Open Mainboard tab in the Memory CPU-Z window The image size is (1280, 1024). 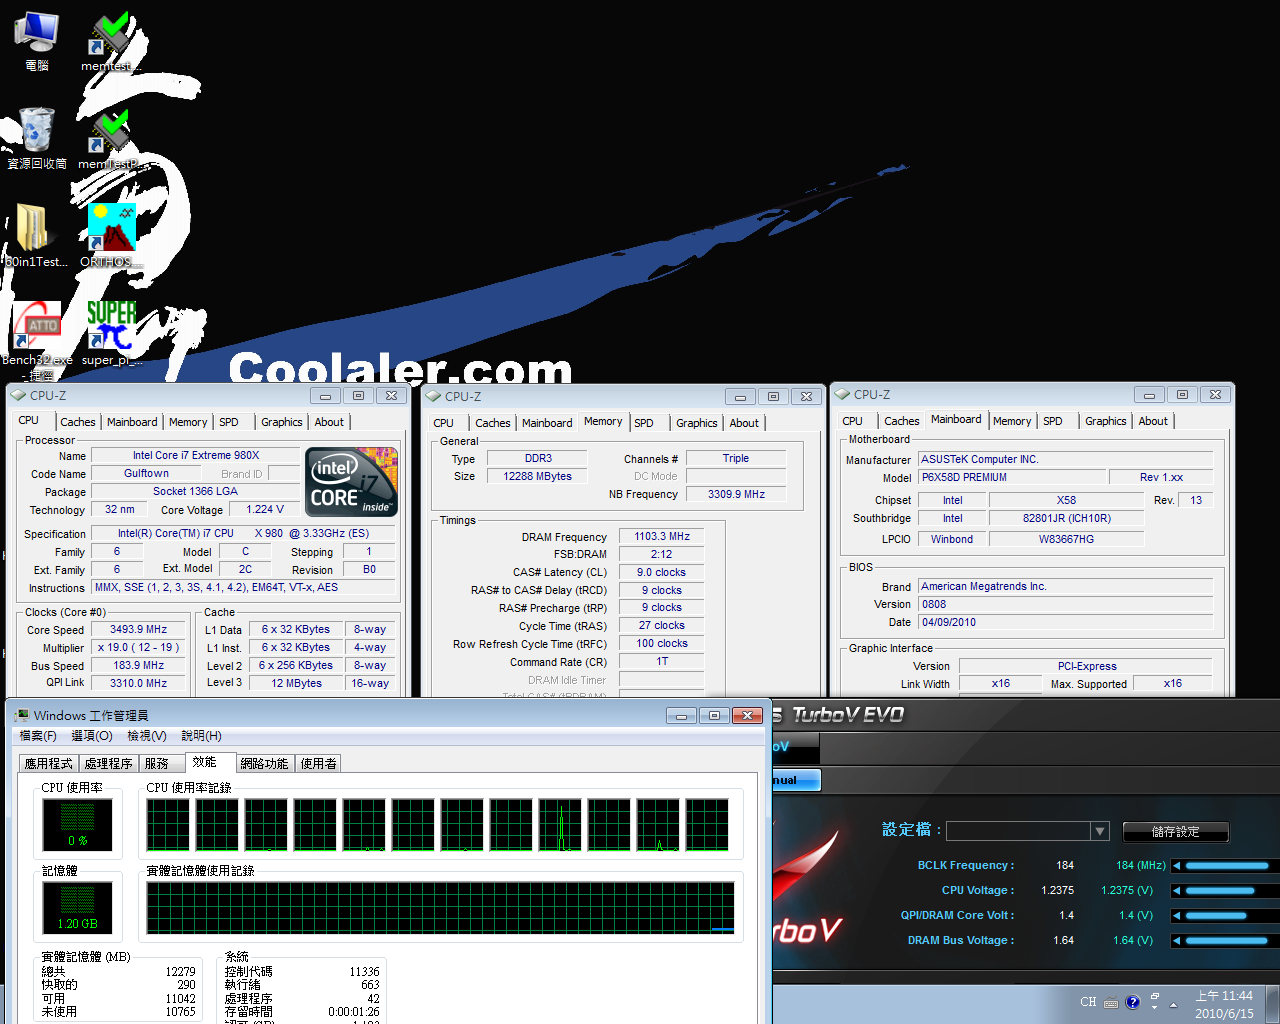547,423
